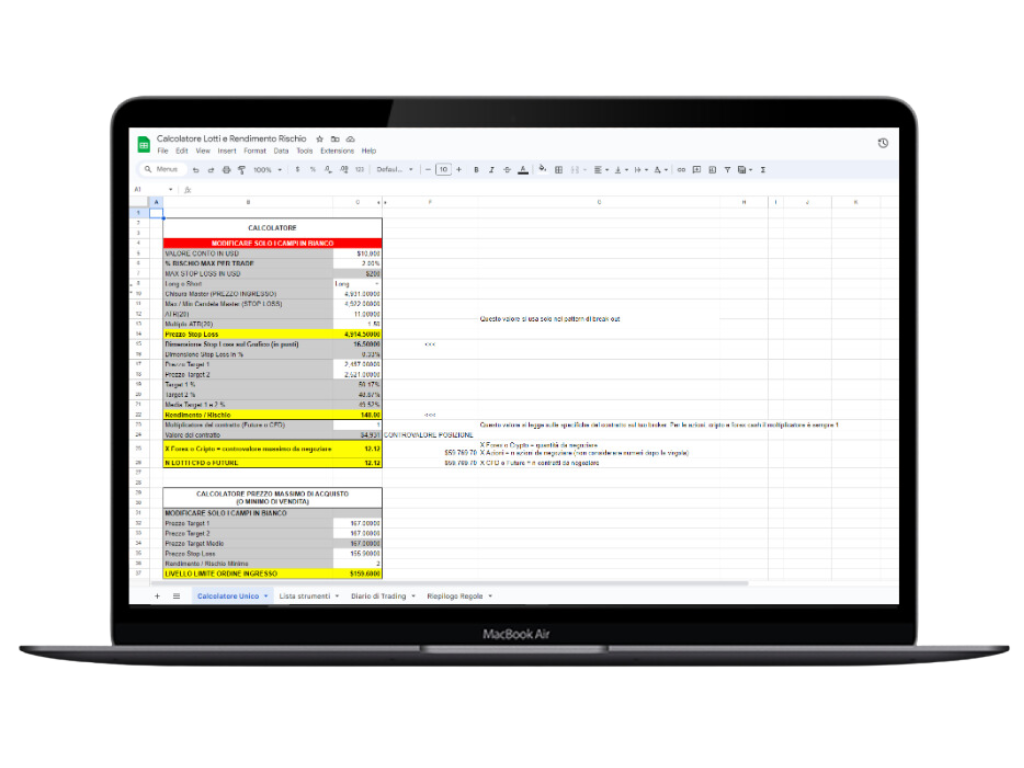The width and height of the screenshot is (1024, 768).
Task: Open the cell borders tool
Action: (x=558, y=170)
